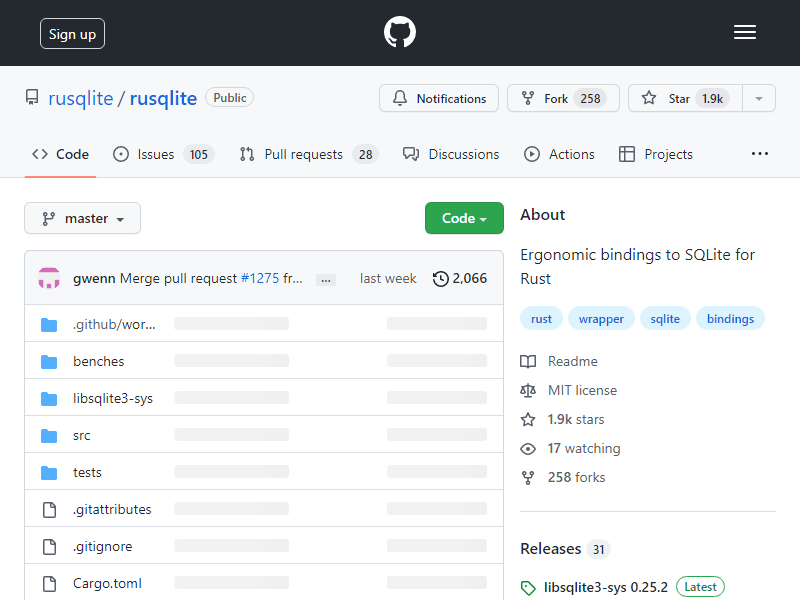The image size is (800, 600).
Task: View the MIT license link
Action: (582, 391)
